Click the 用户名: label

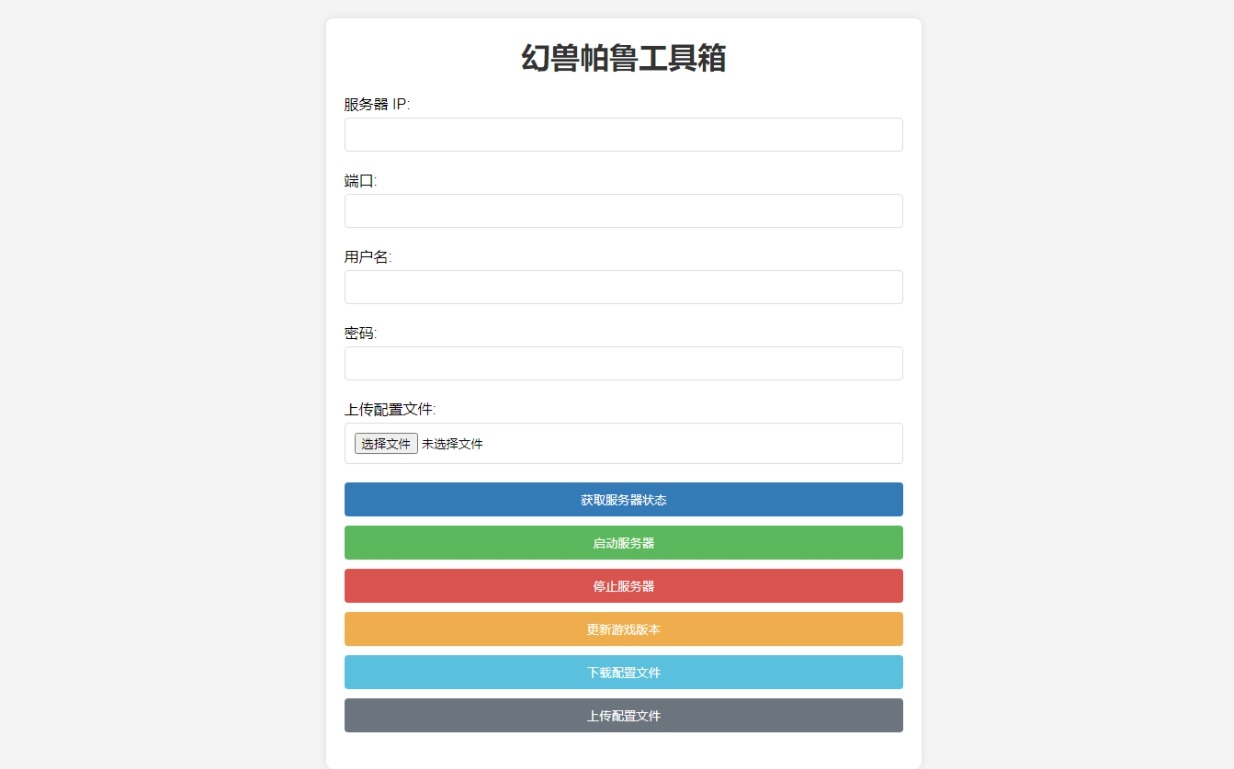click(x=368, y=257)
